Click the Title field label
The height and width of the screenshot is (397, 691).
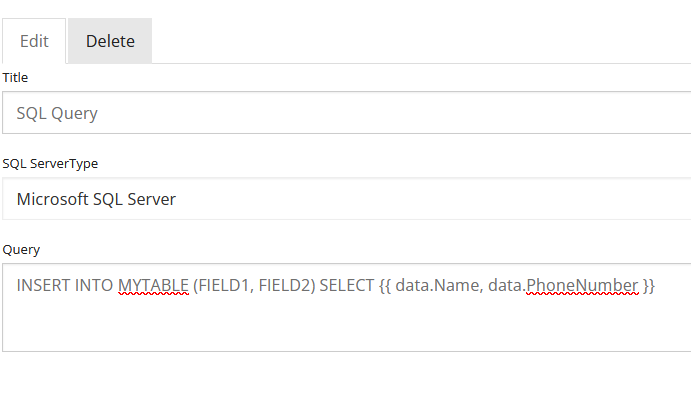(x=15, y=78)
